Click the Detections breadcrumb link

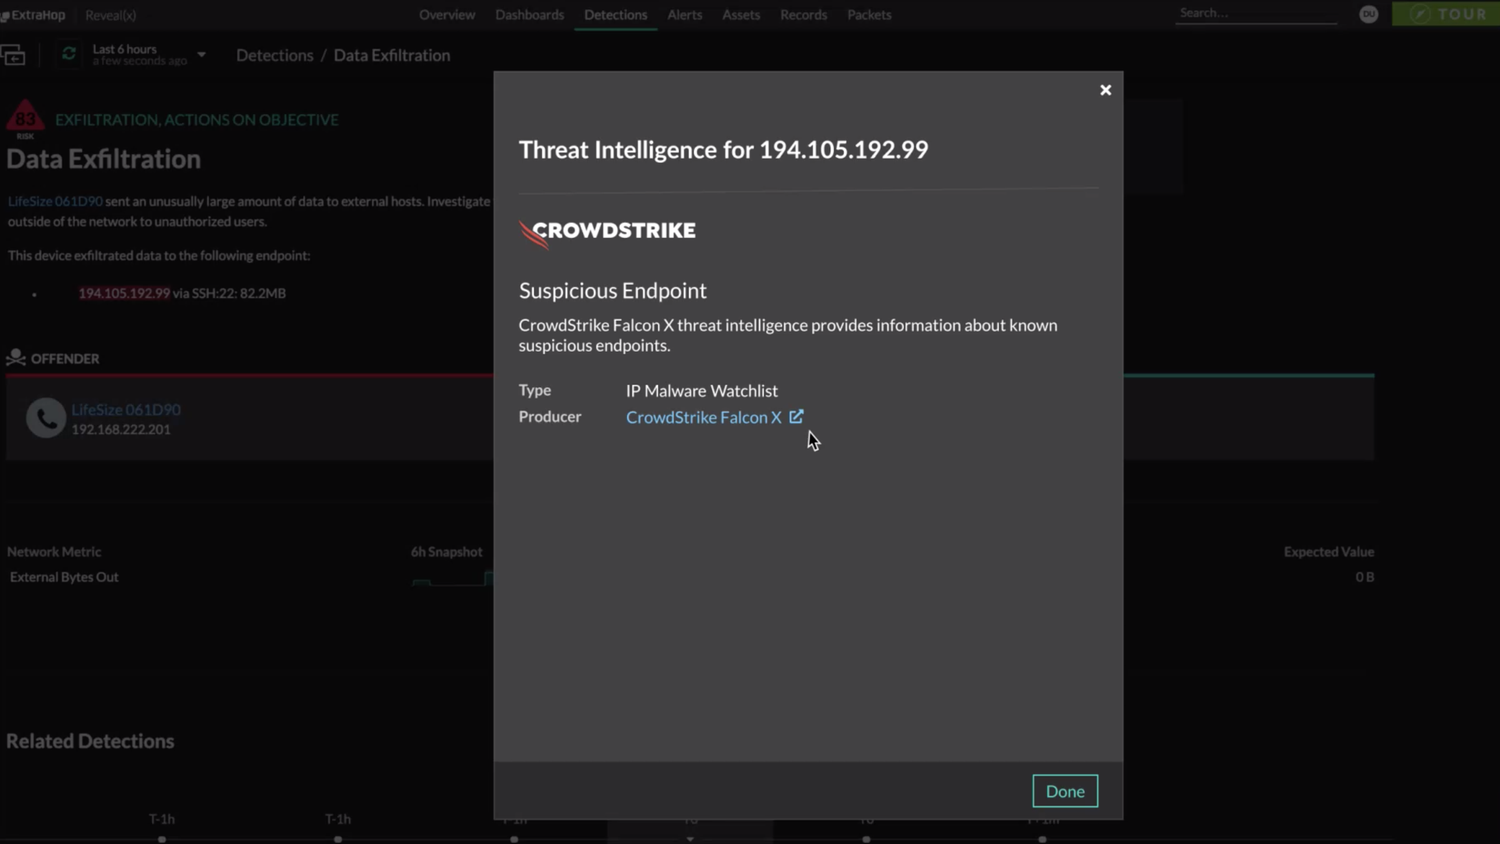(x=274, y=55)
